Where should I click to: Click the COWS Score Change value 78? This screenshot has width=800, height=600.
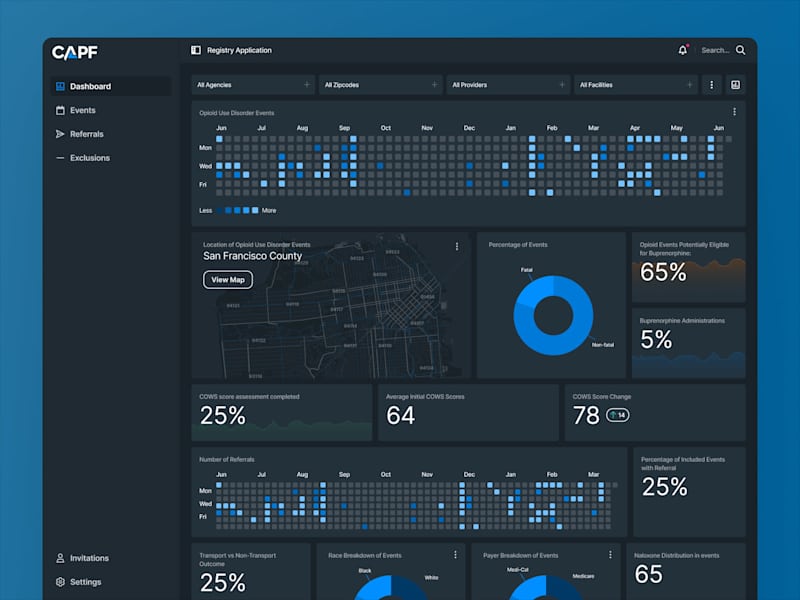[x=586, y=415]
